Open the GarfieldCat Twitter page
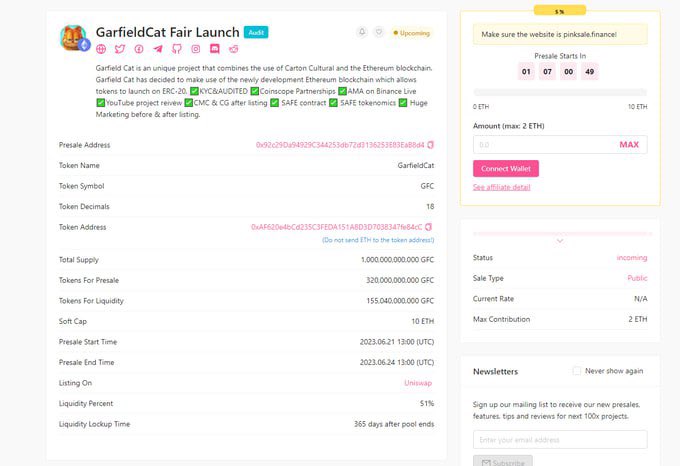This screenshot has width=680, height=466. tap(120, 49)
